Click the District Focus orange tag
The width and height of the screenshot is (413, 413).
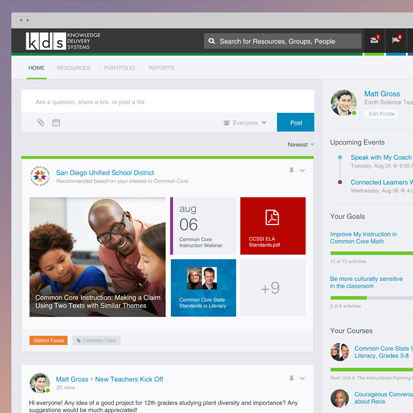tap(49, 340)
